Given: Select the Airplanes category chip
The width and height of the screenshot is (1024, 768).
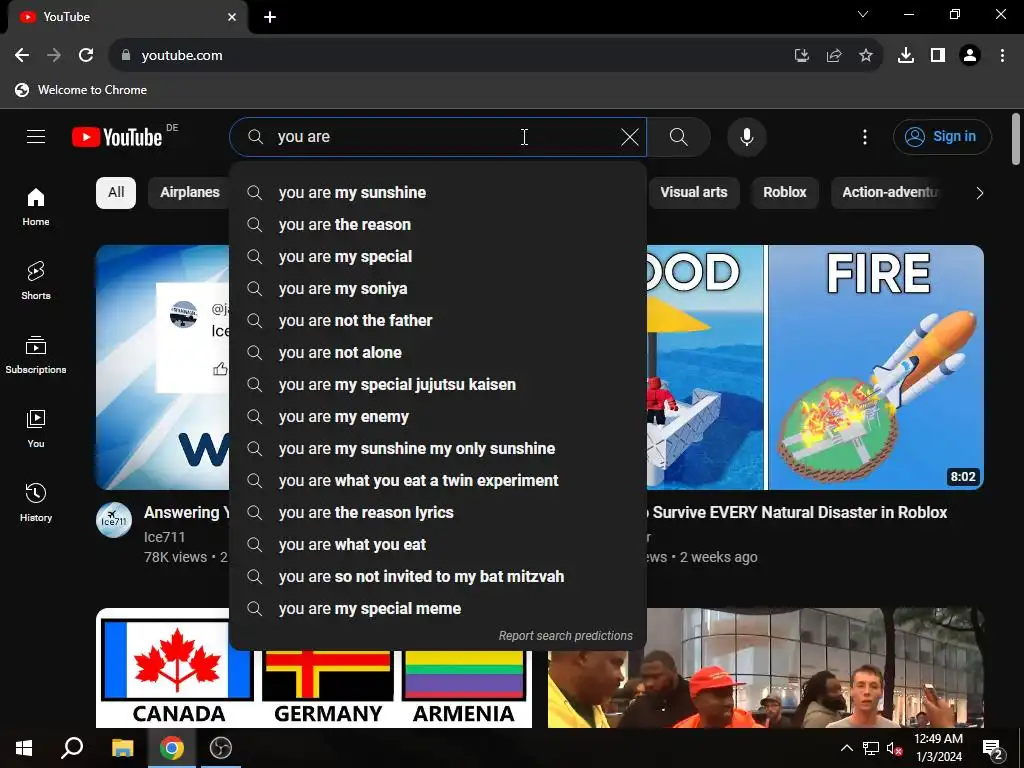Looking at the screenshot, I should click(x=190, y=193).
